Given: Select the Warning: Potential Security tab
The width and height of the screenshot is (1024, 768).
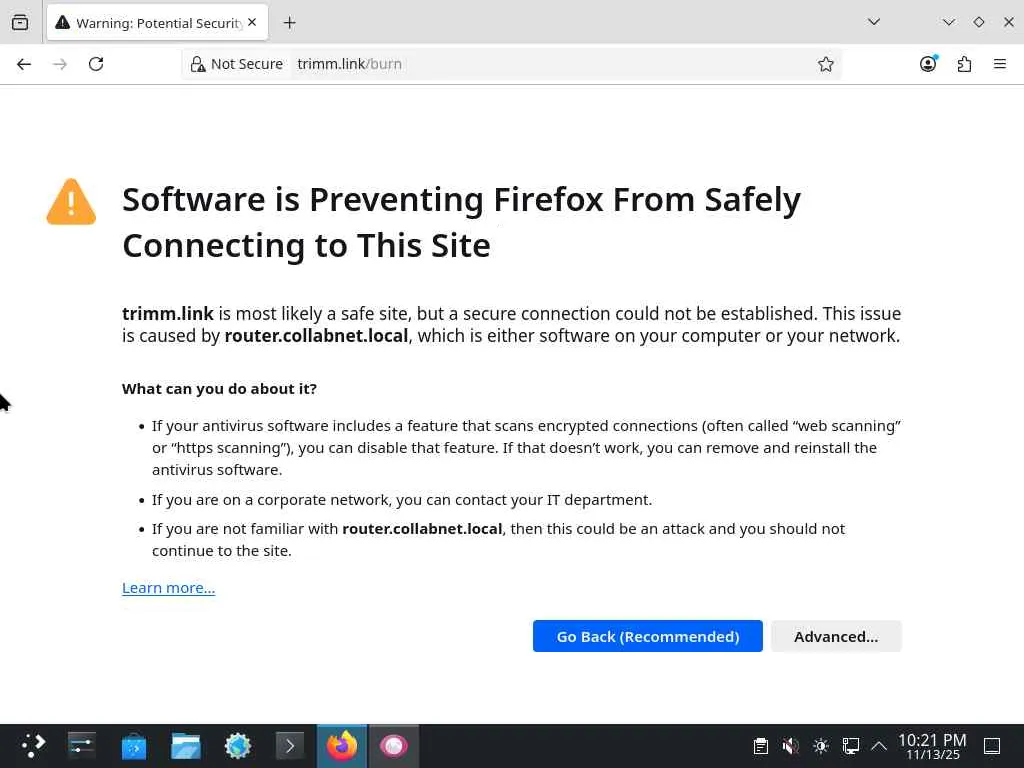Looking at the screenshot, I should tap(150, 22).
